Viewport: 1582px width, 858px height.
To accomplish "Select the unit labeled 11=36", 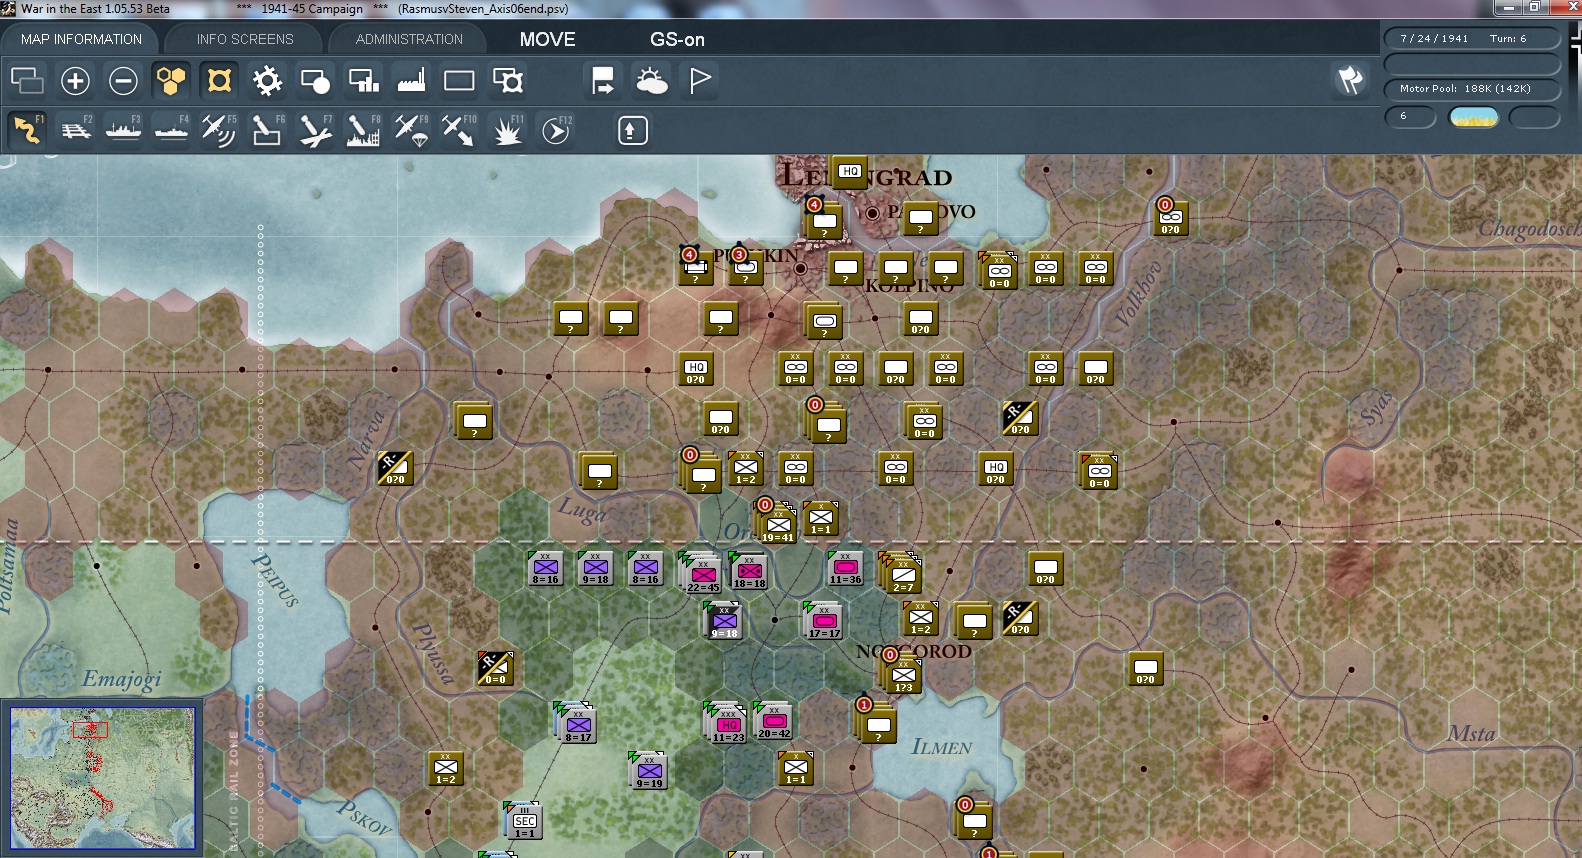I will click(x=845, y=568).
